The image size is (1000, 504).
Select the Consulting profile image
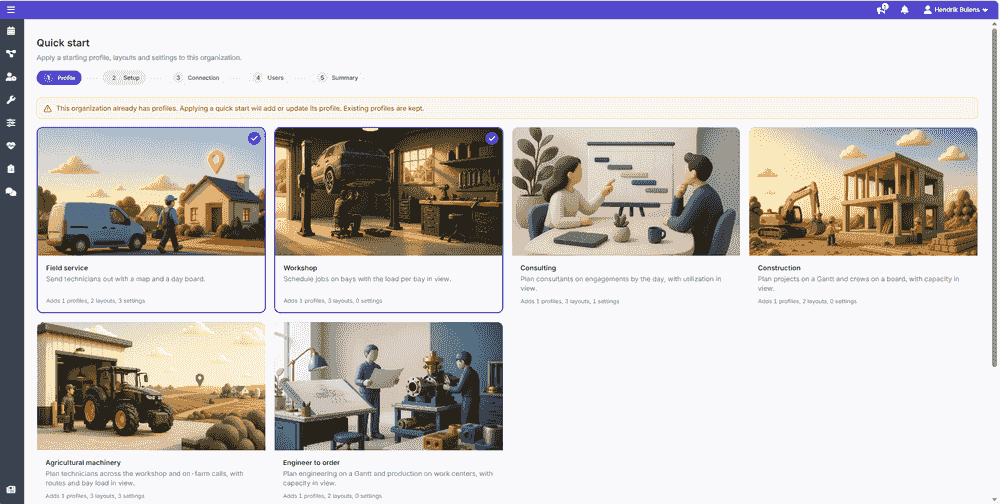click(626, 191)
